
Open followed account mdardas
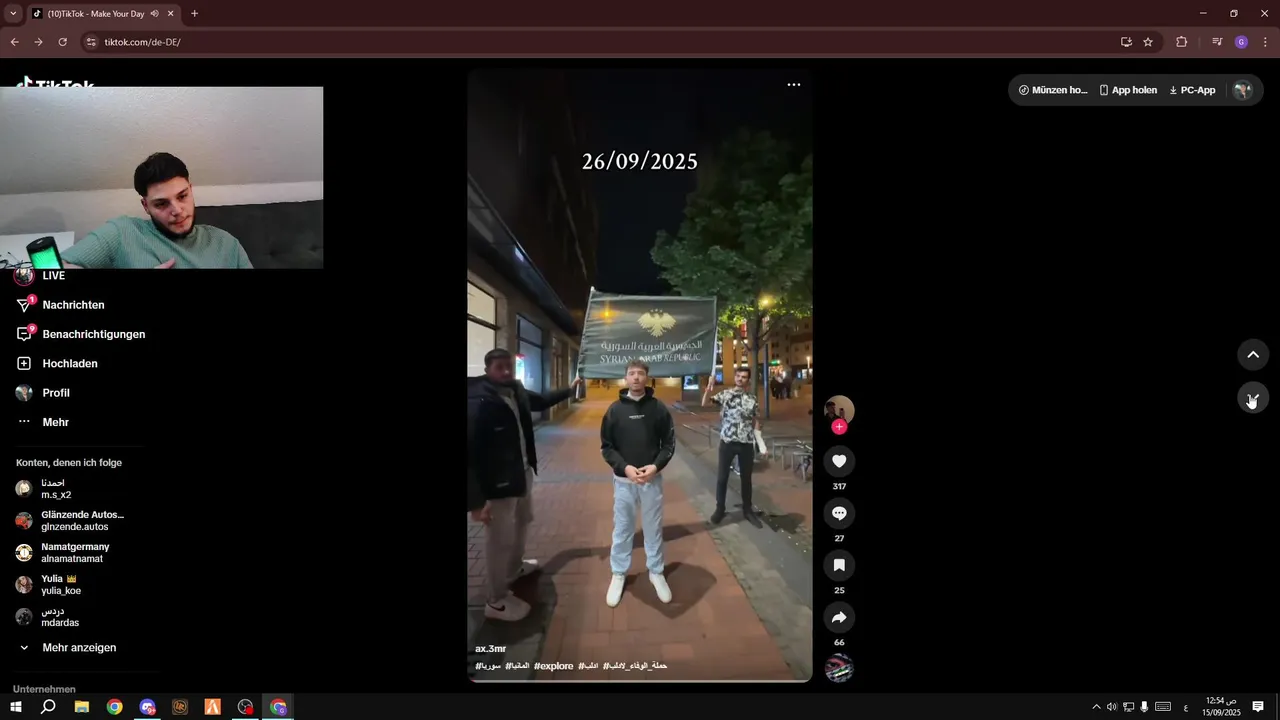coord(60,617)
